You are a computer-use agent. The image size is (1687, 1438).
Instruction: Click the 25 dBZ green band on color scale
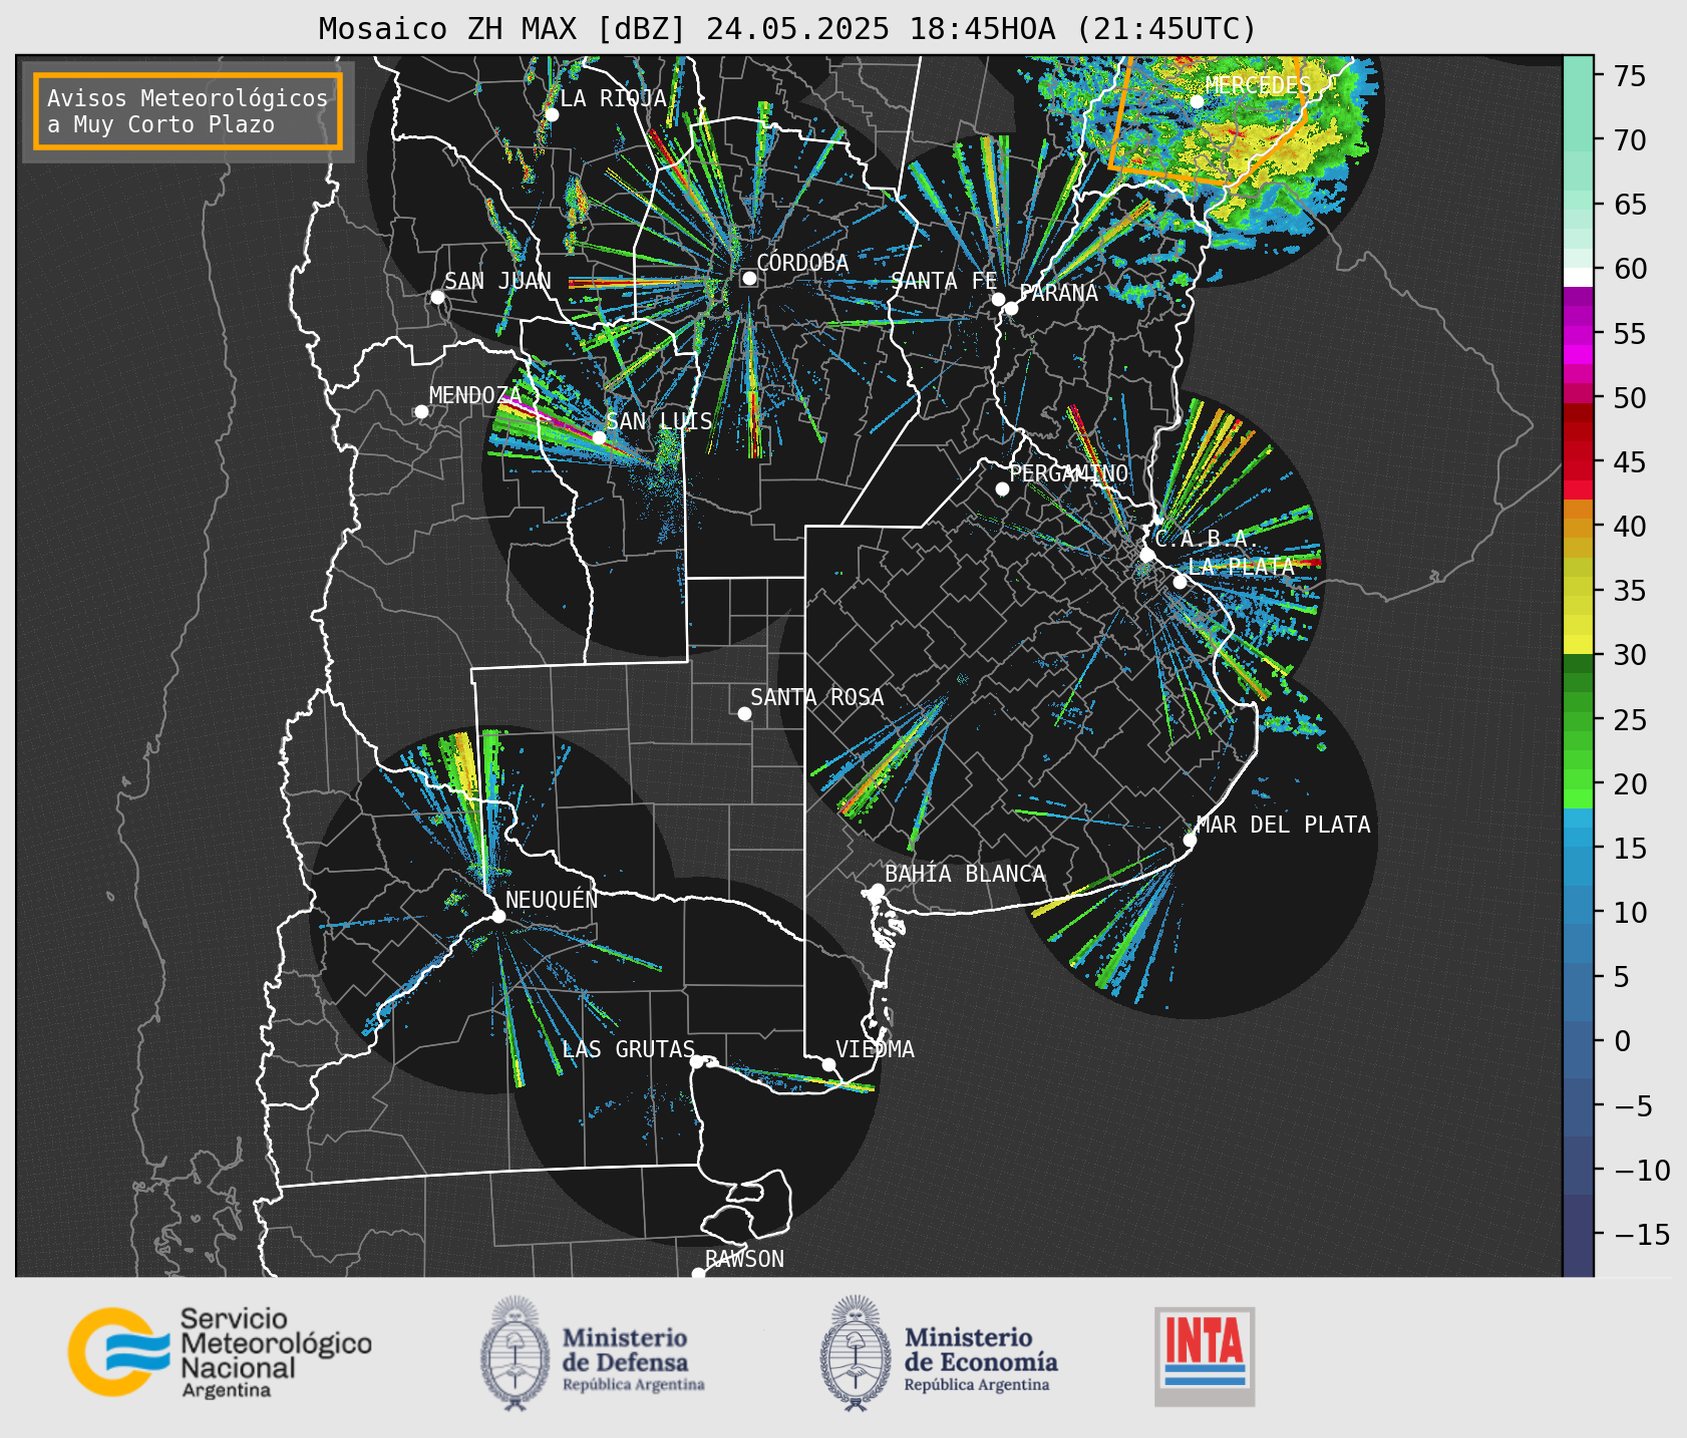[x=1577, y=720]
